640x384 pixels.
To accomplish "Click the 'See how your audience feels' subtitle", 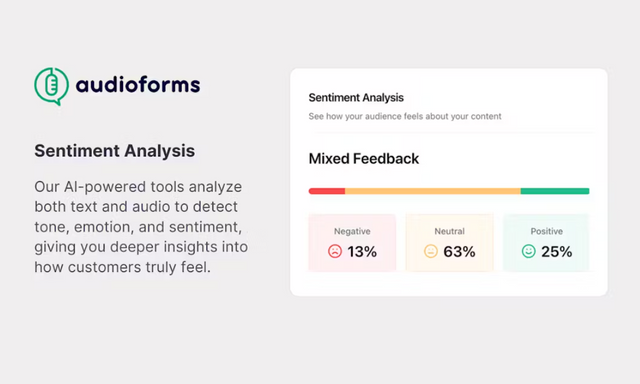I will (x=405, y=116).
